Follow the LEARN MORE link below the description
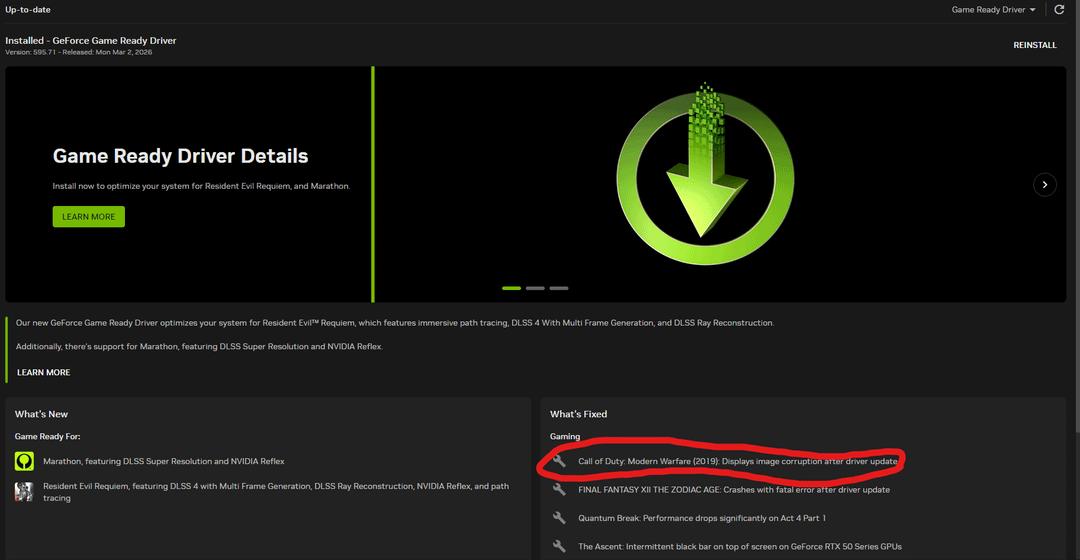 pos(44,373)
